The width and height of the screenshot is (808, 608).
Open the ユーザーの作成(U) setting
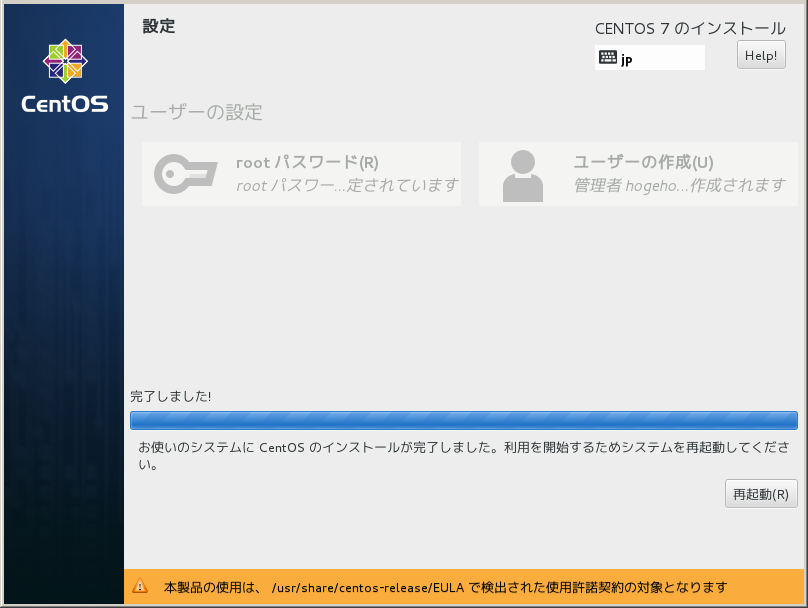638,174
